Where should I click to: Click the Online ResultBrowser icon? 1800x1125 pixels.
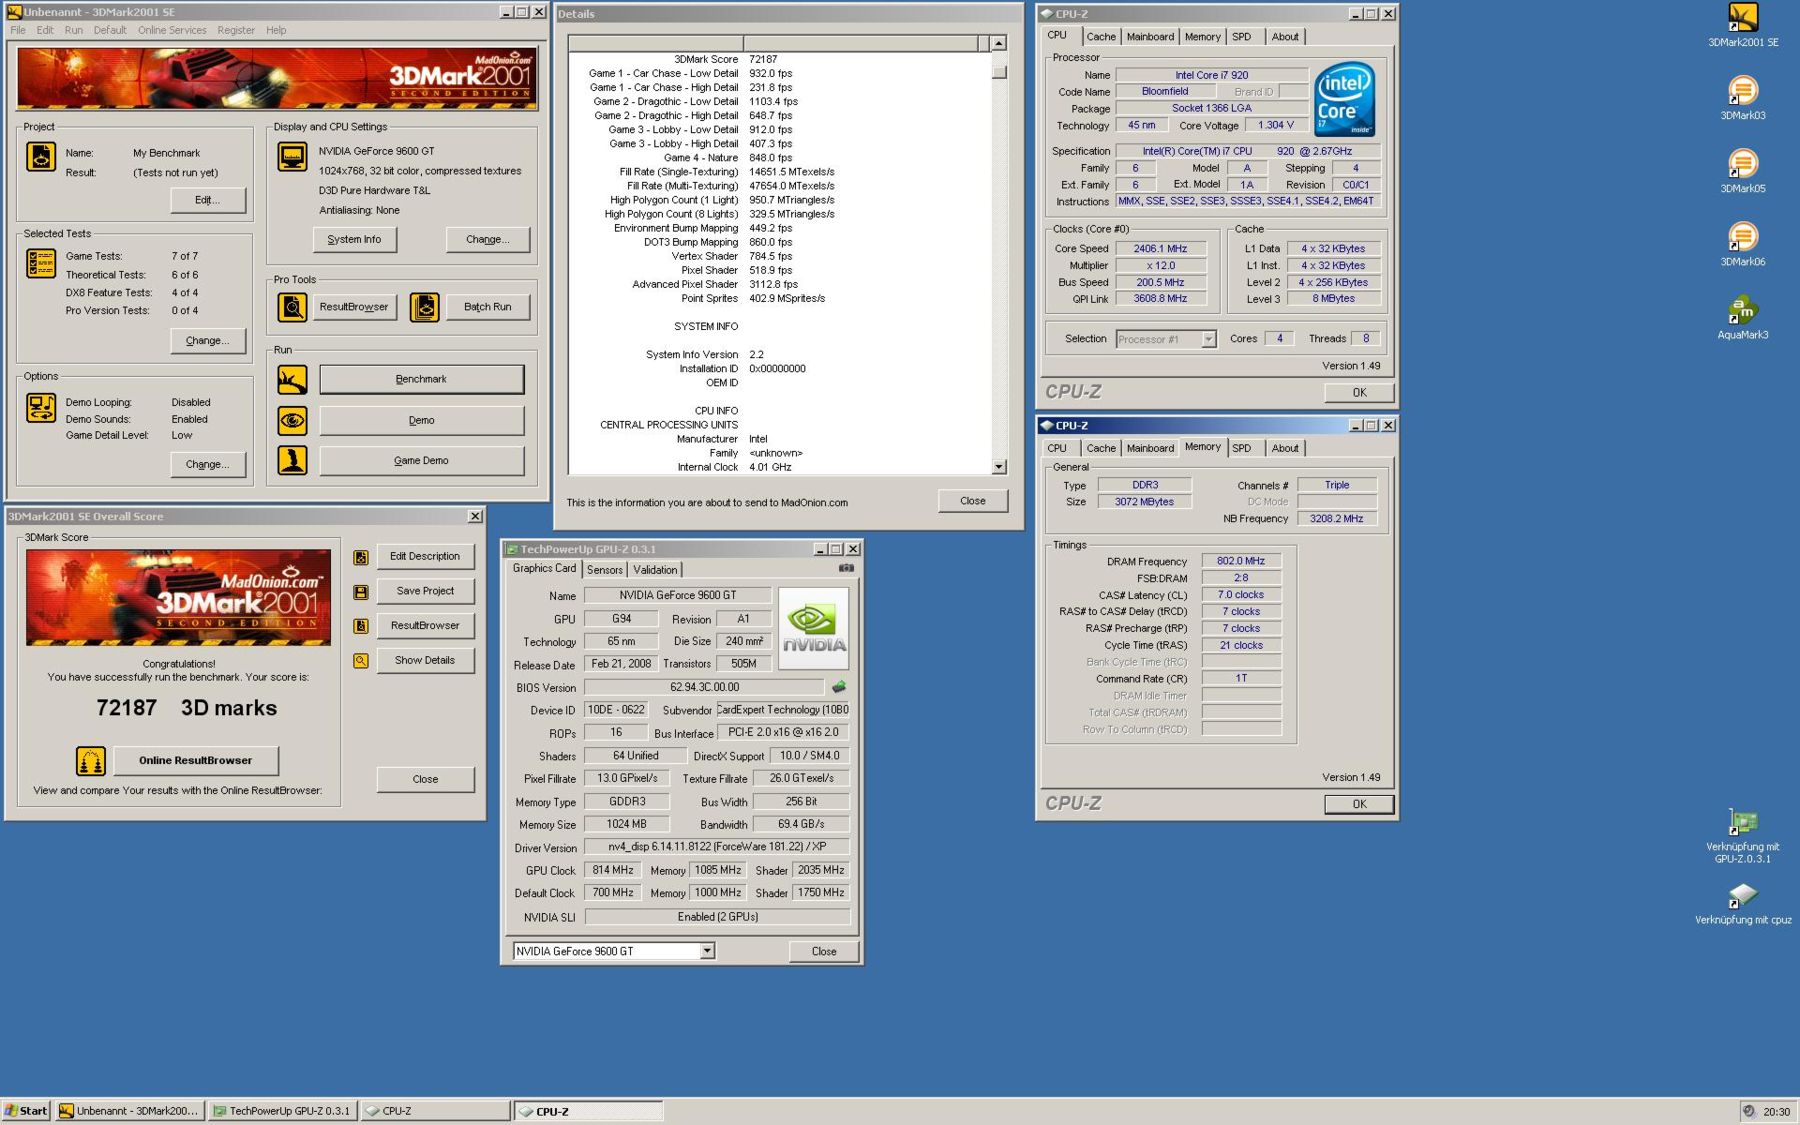click(x=90, y=761)
